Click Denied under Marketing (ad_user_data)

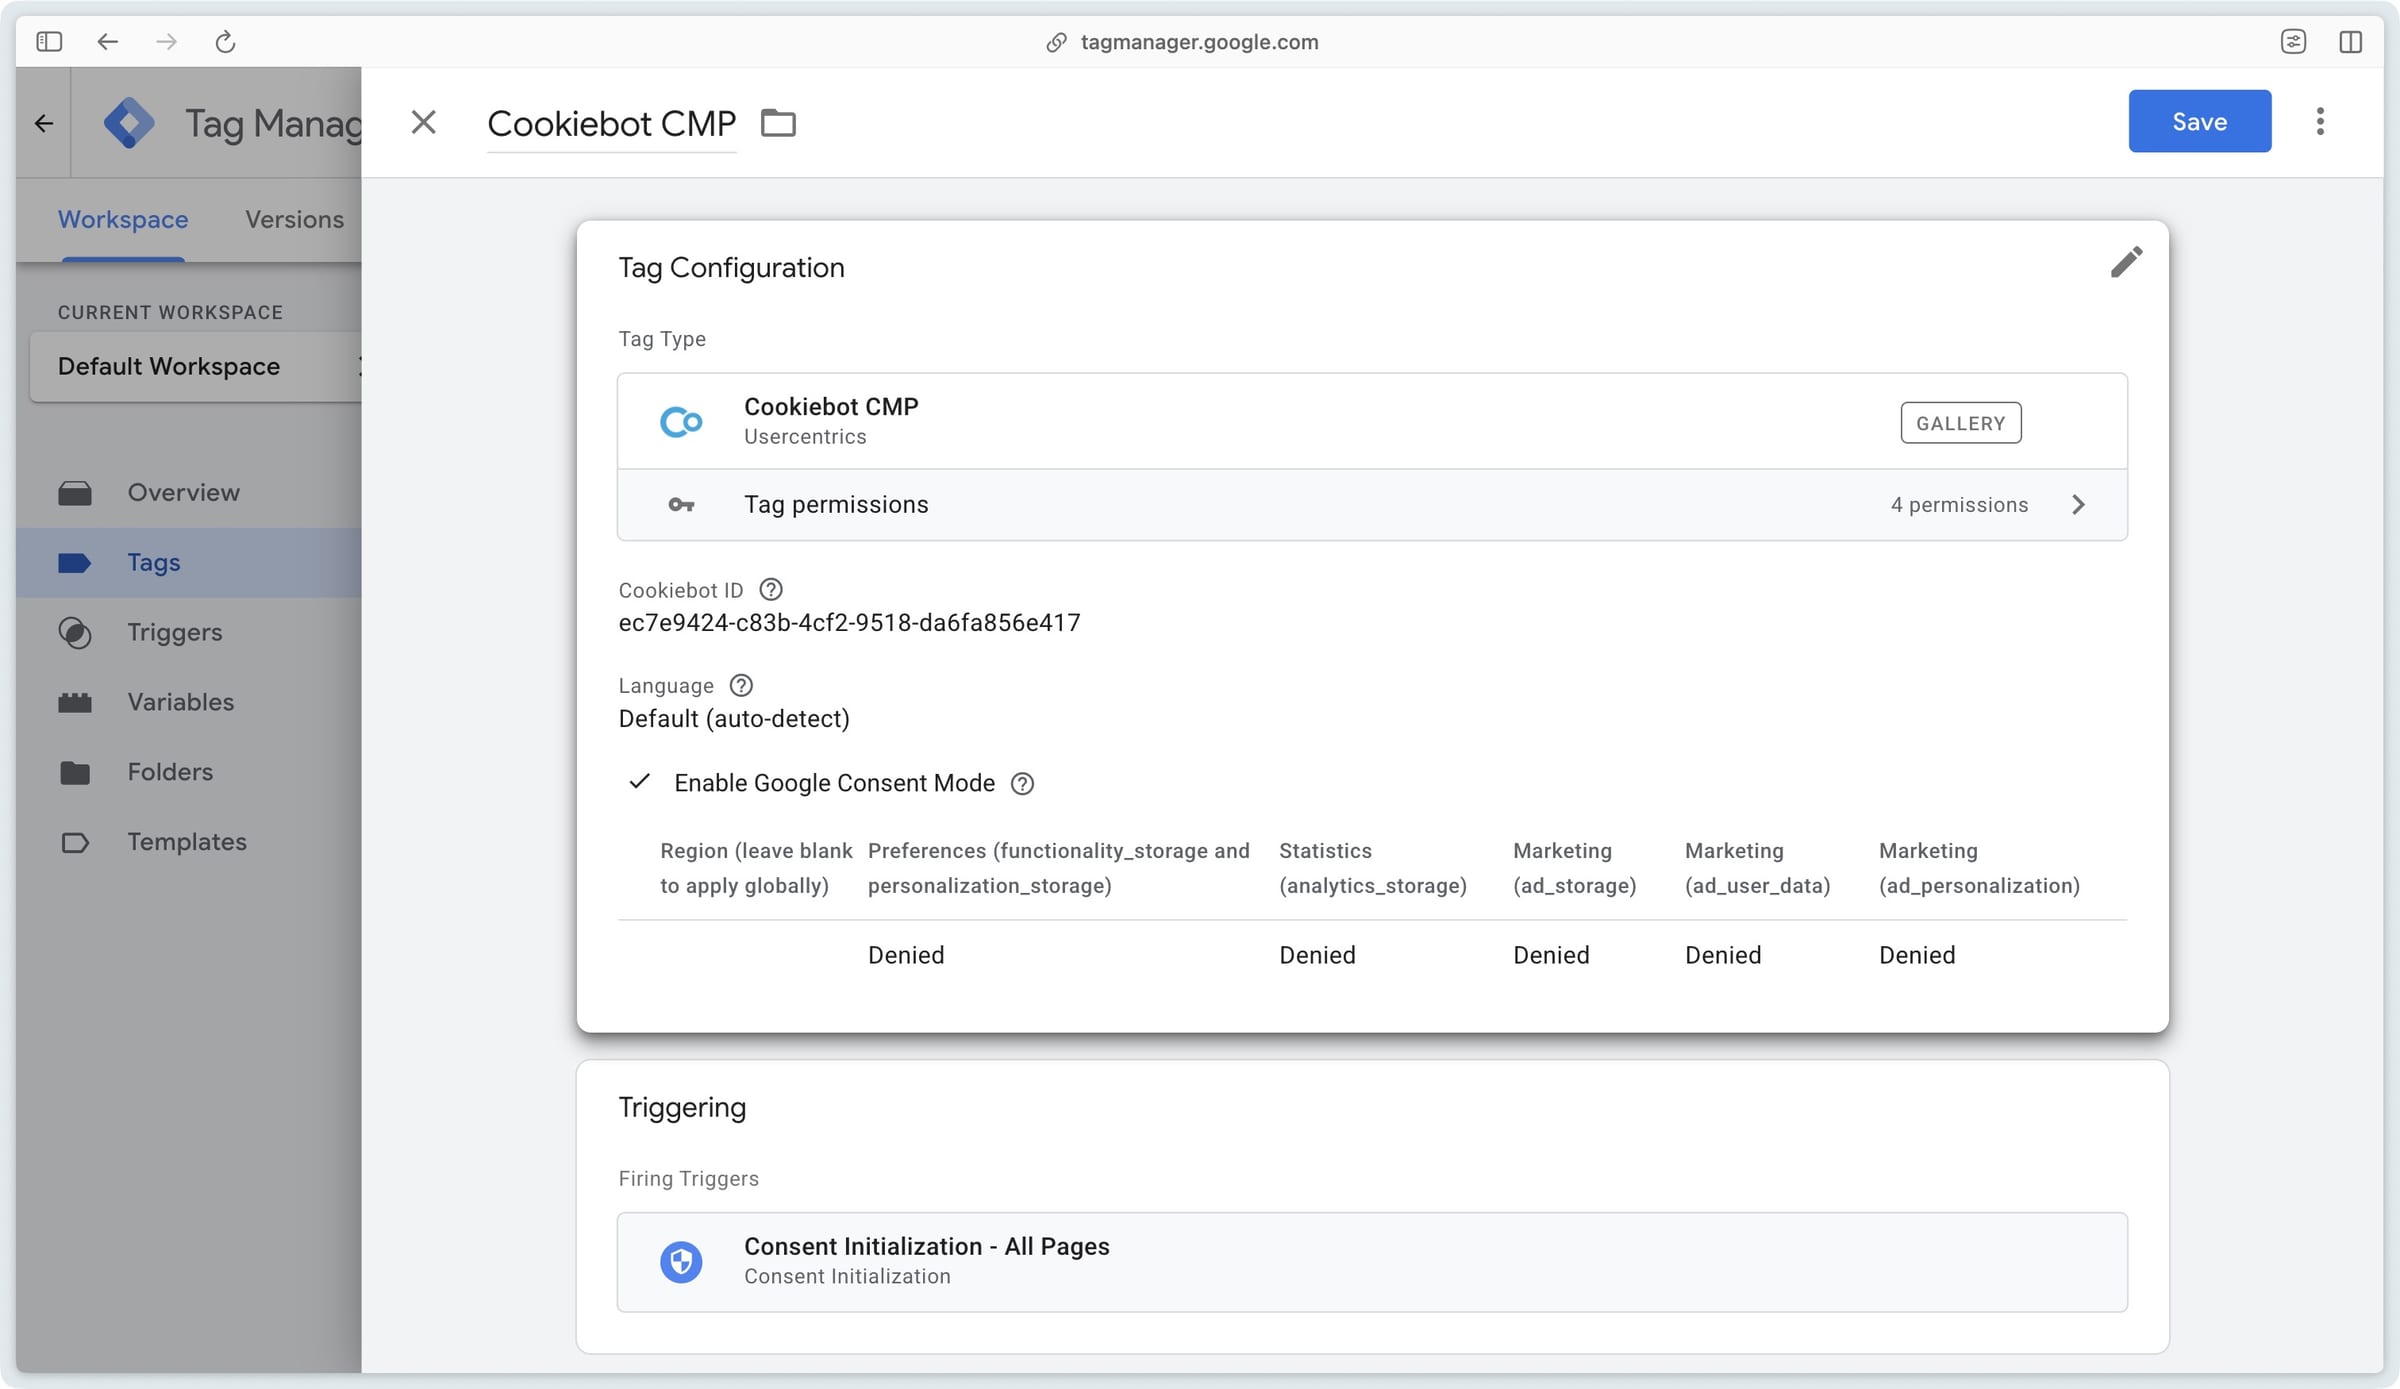pos(1723,955)
